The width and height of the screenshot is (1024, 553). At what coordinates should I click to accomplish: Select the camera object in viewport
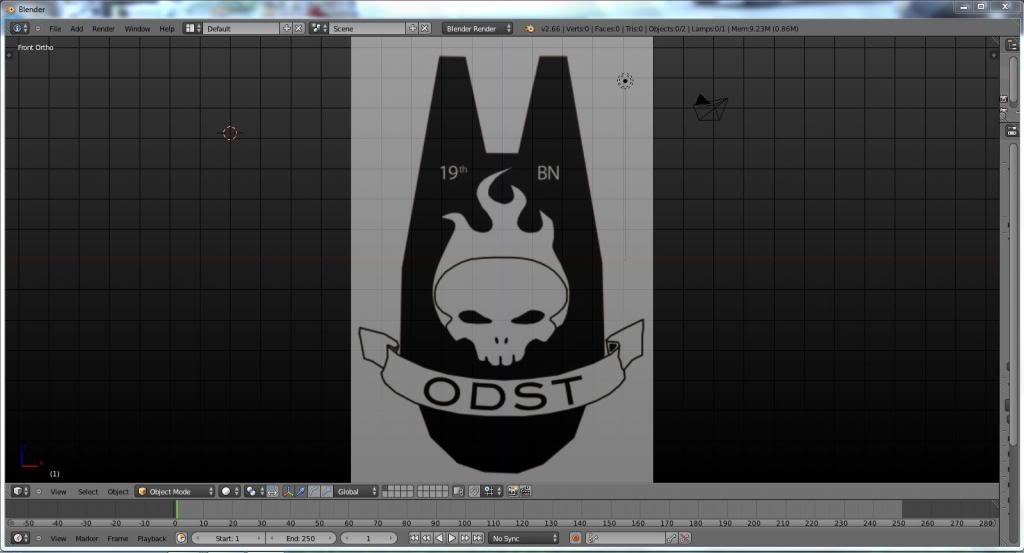(711, 108)
